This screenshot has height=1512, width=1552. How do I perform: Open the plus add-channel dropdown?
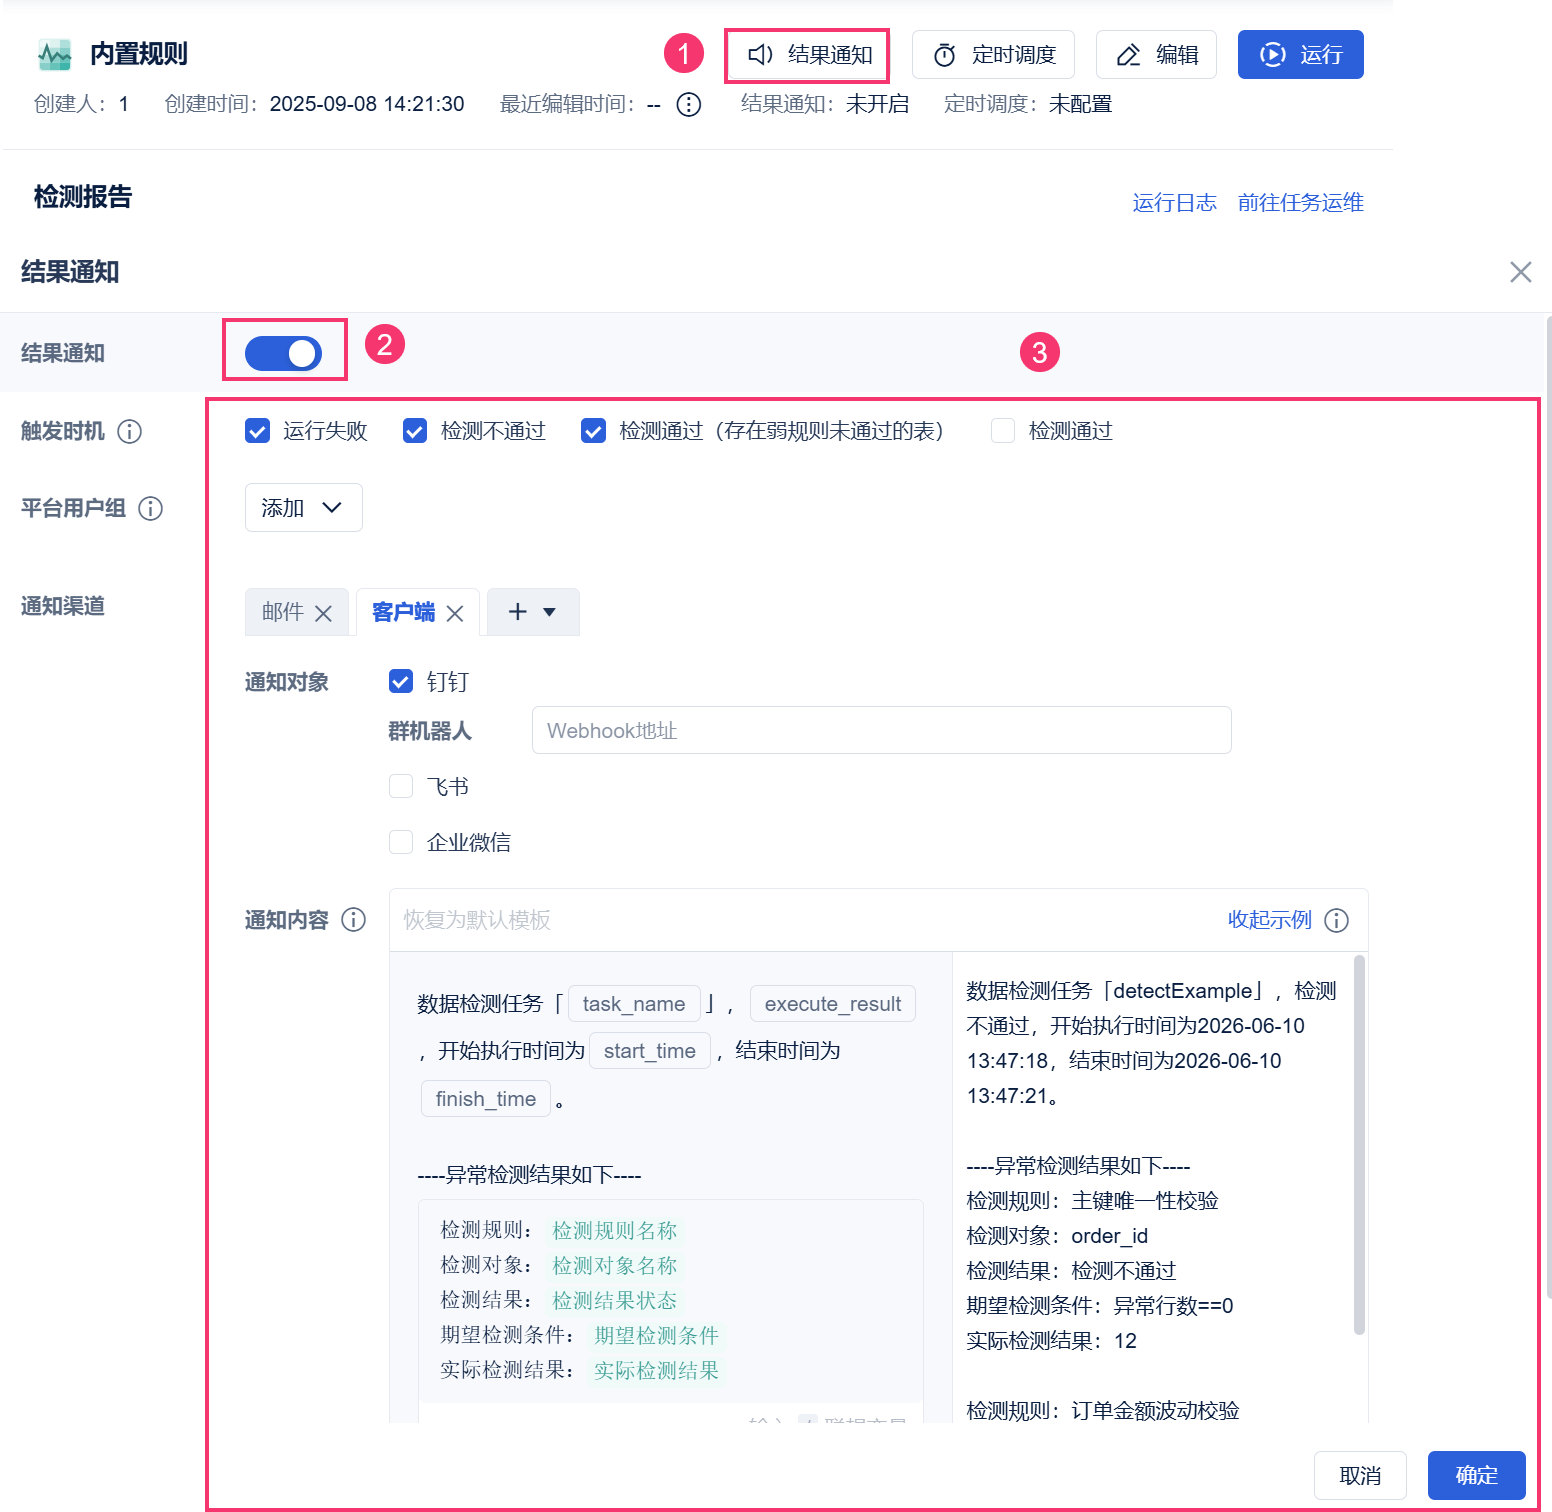pos(532,612)
